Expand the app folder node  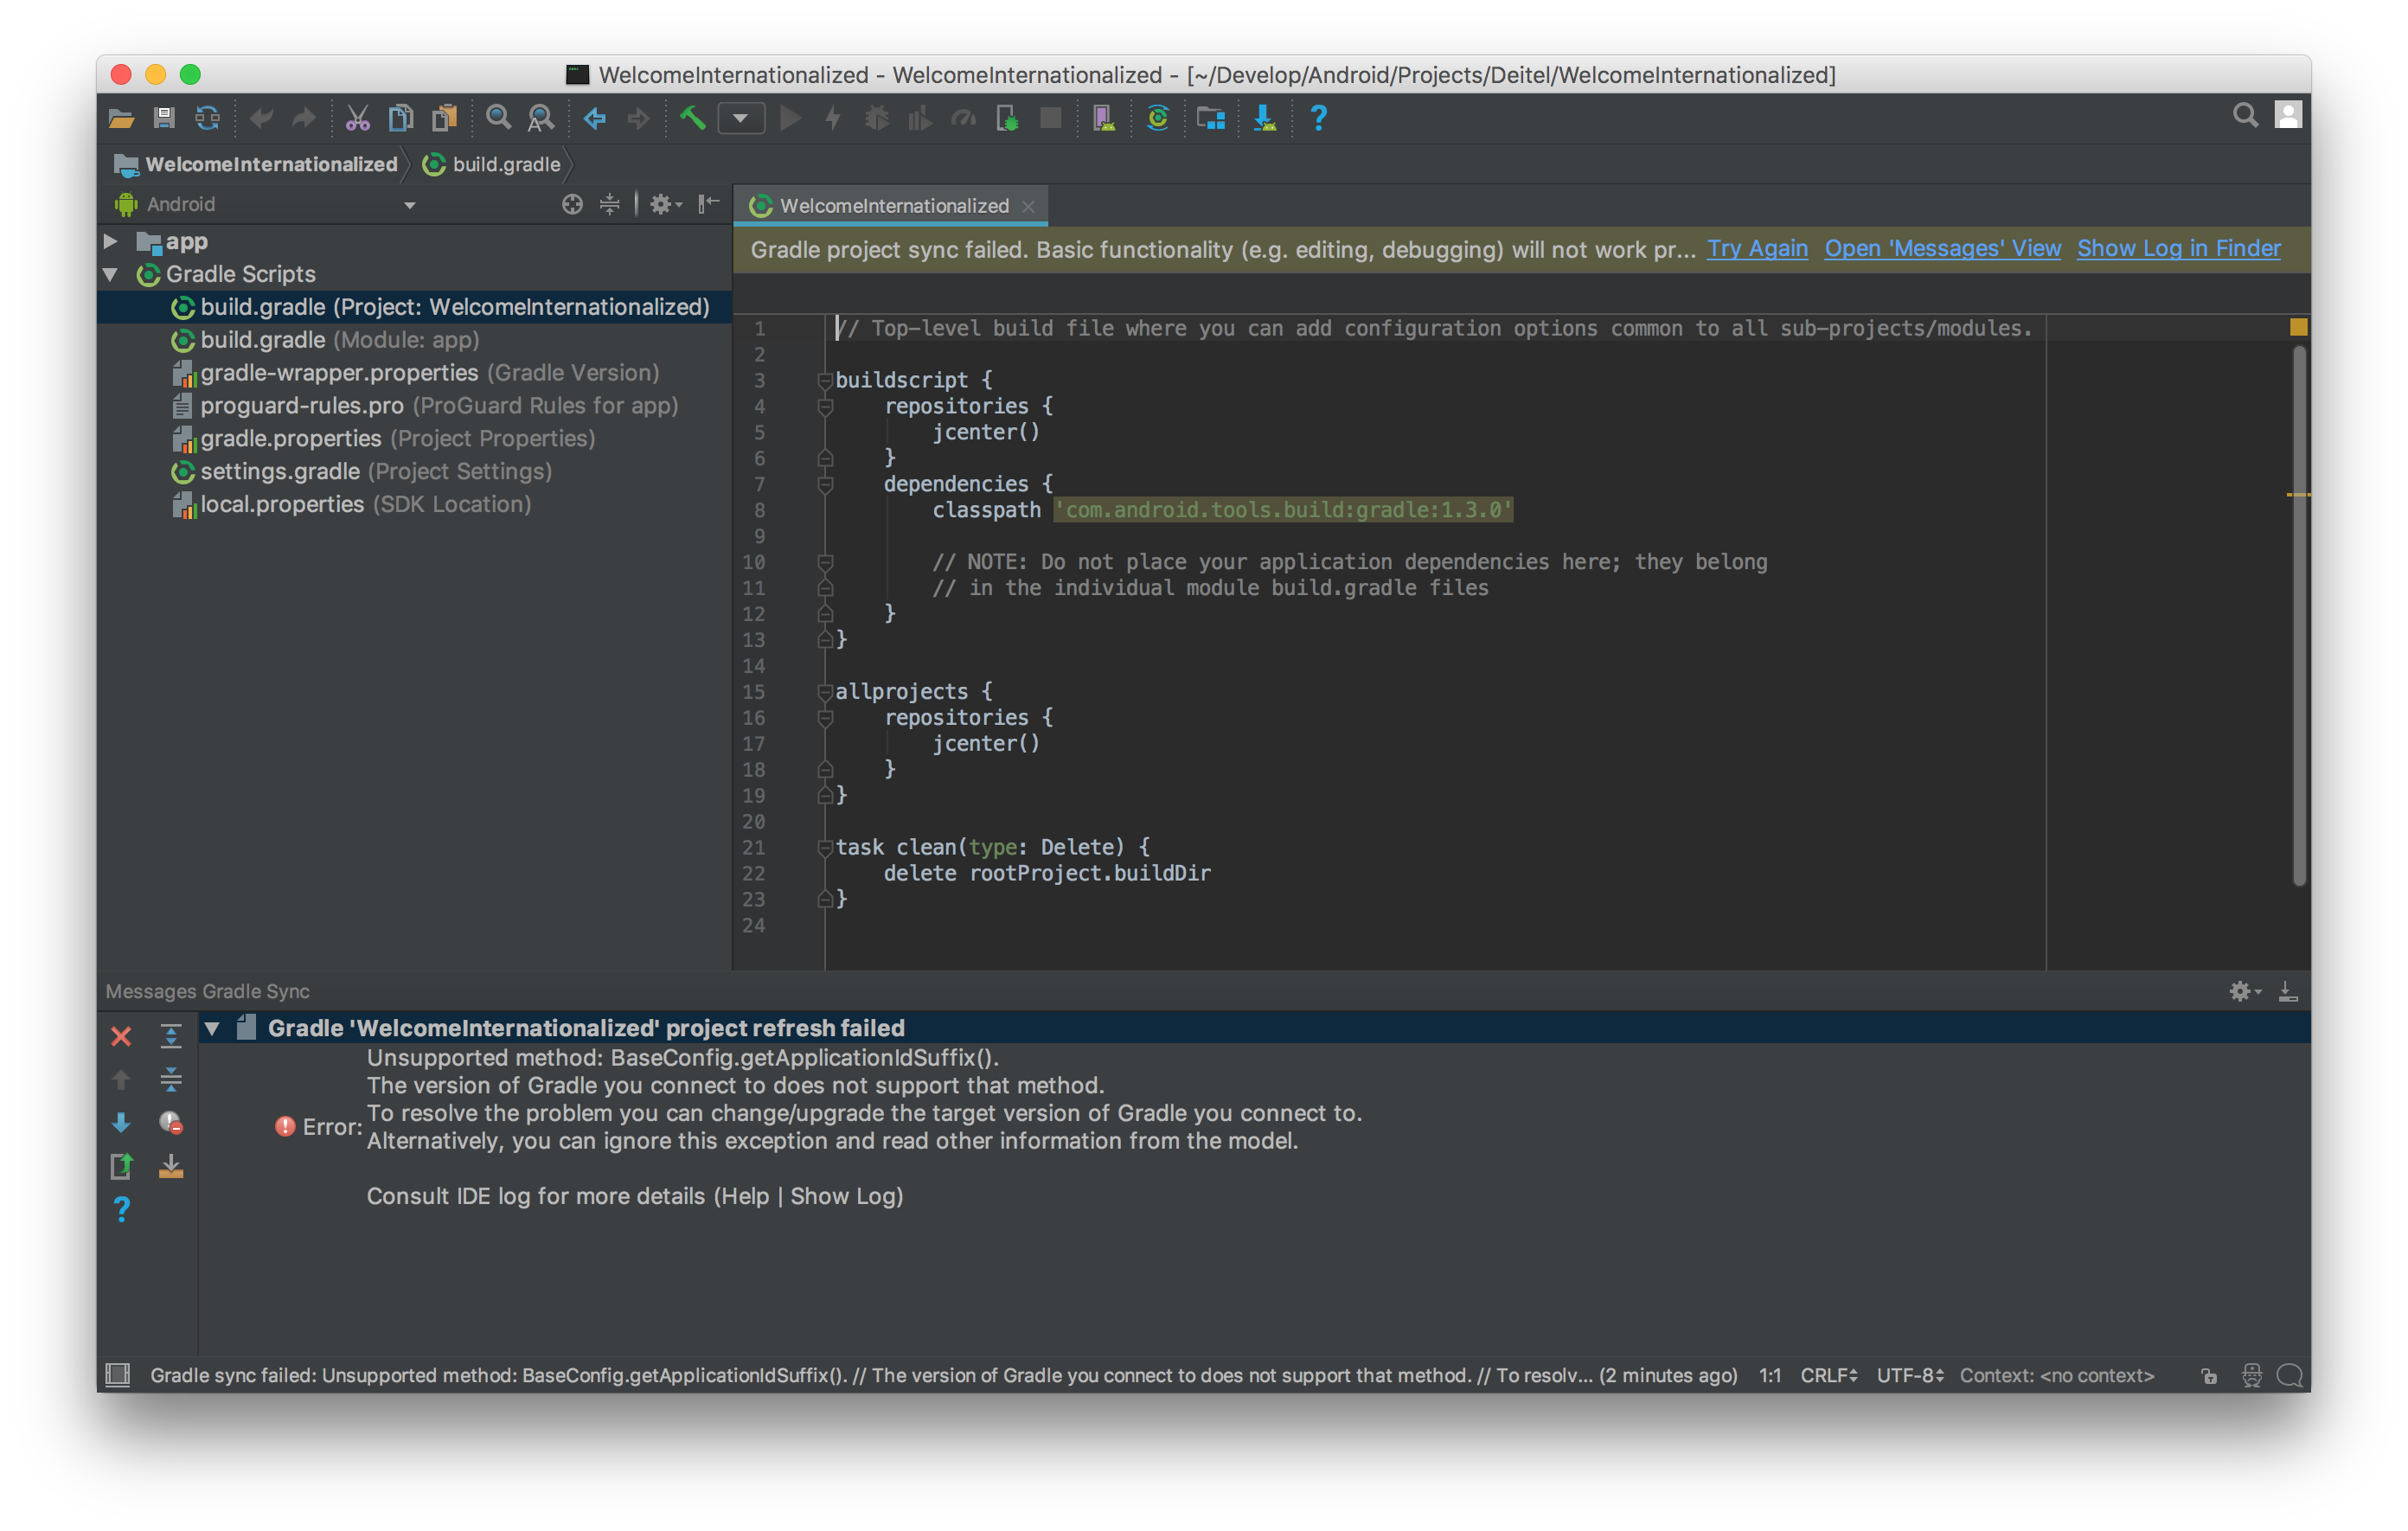[x=111, y=241]
